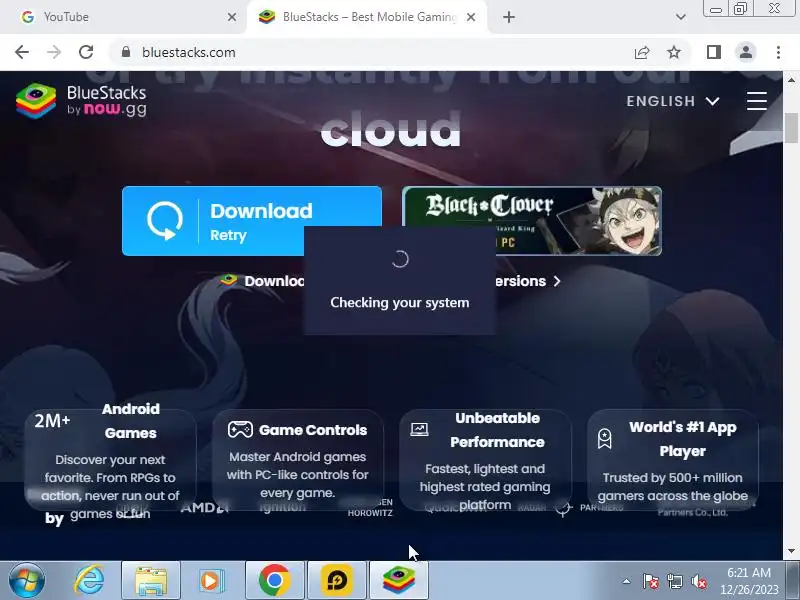Open a new browser tab
Viewport: 800px width, 600px height.
[x=509, y=17]
